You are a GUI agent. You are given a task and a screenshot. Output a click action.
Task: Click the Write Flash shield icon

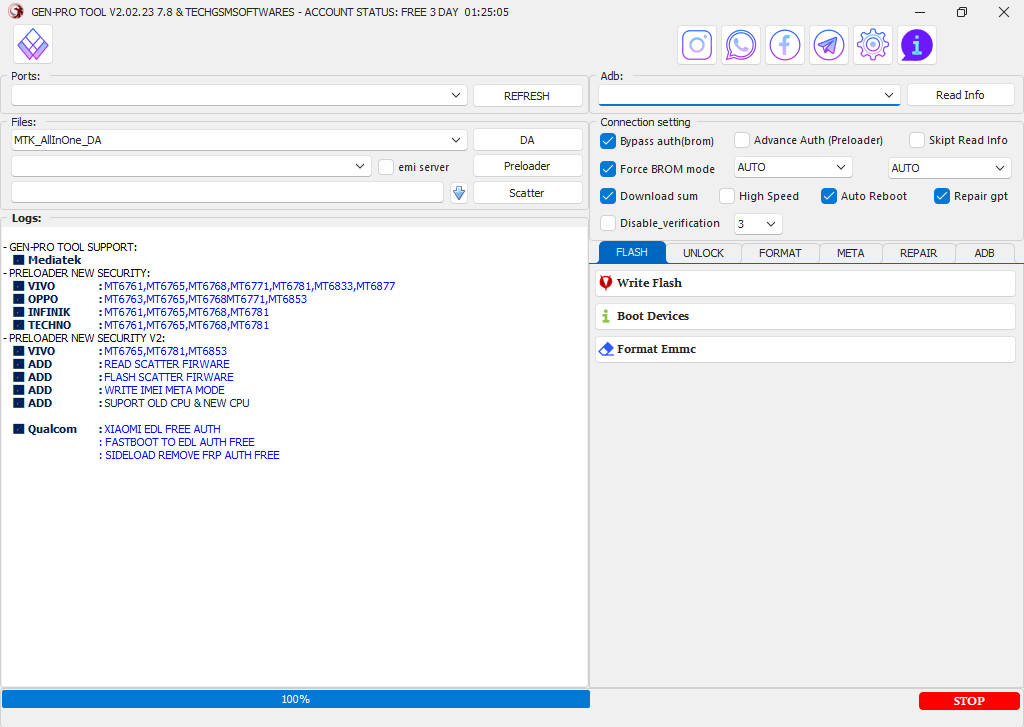tap(606, 283)
